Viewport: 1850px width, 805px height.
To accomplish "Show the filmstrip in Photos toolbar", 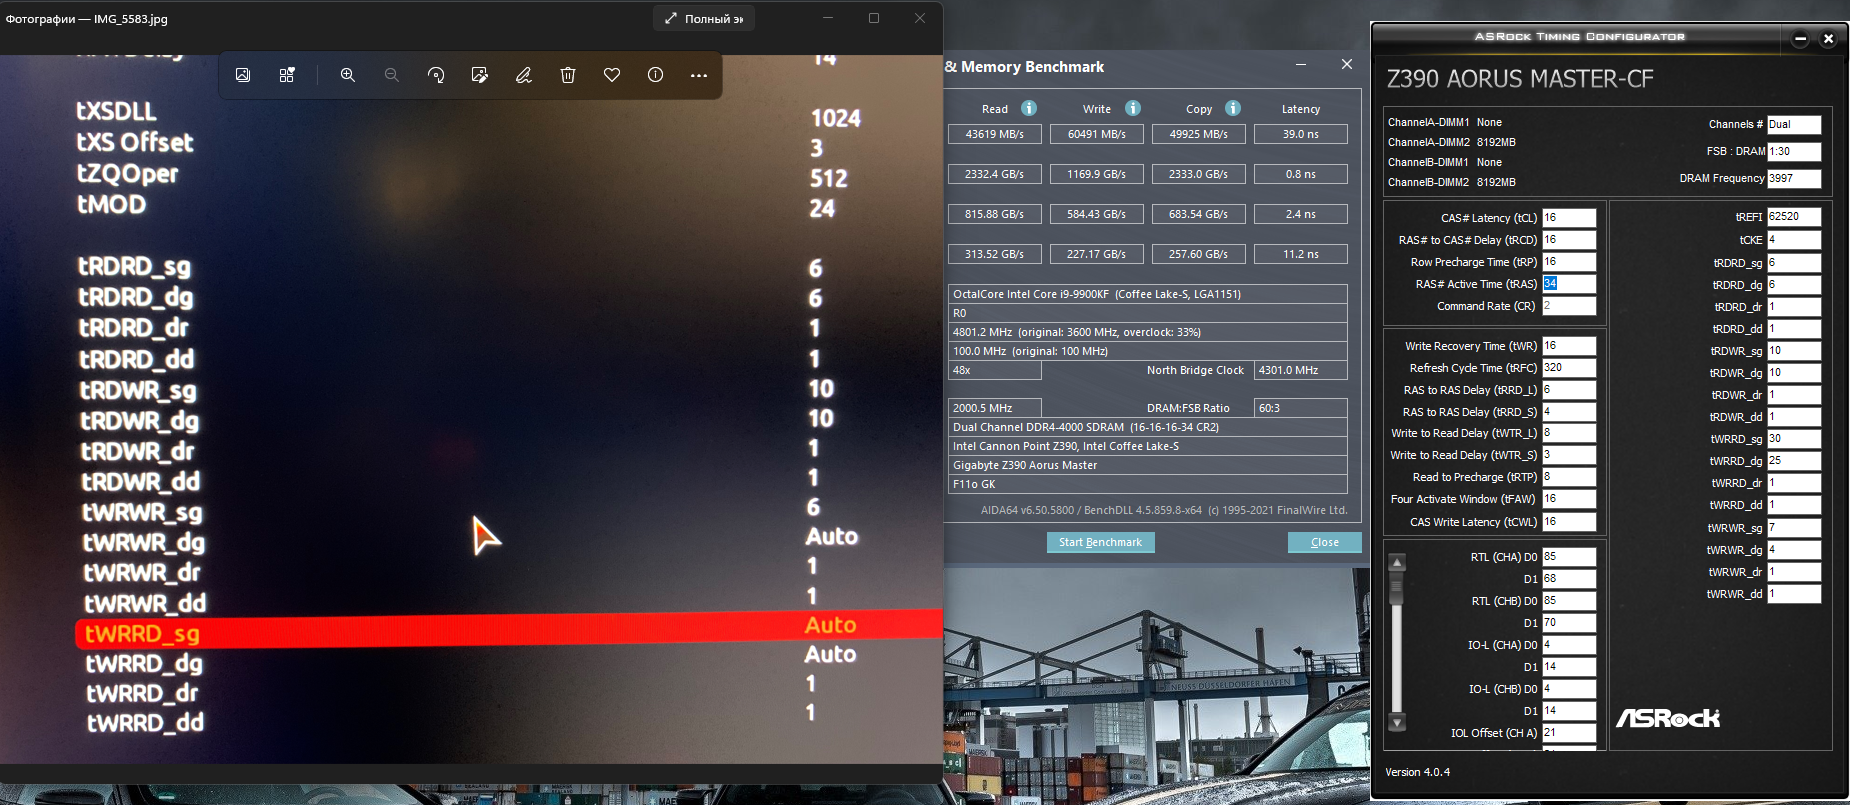I will (x=287, y=75).
